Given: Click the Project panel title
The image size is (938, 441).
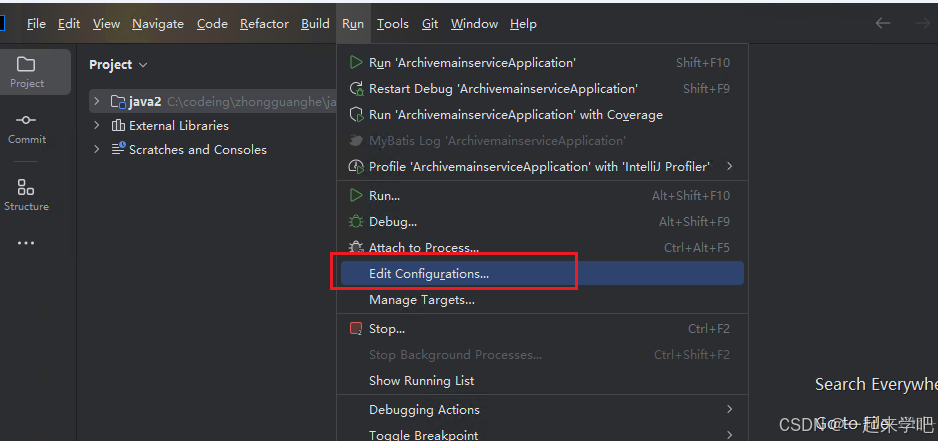Looking at the screenshot, I should (x=111, y=65).
